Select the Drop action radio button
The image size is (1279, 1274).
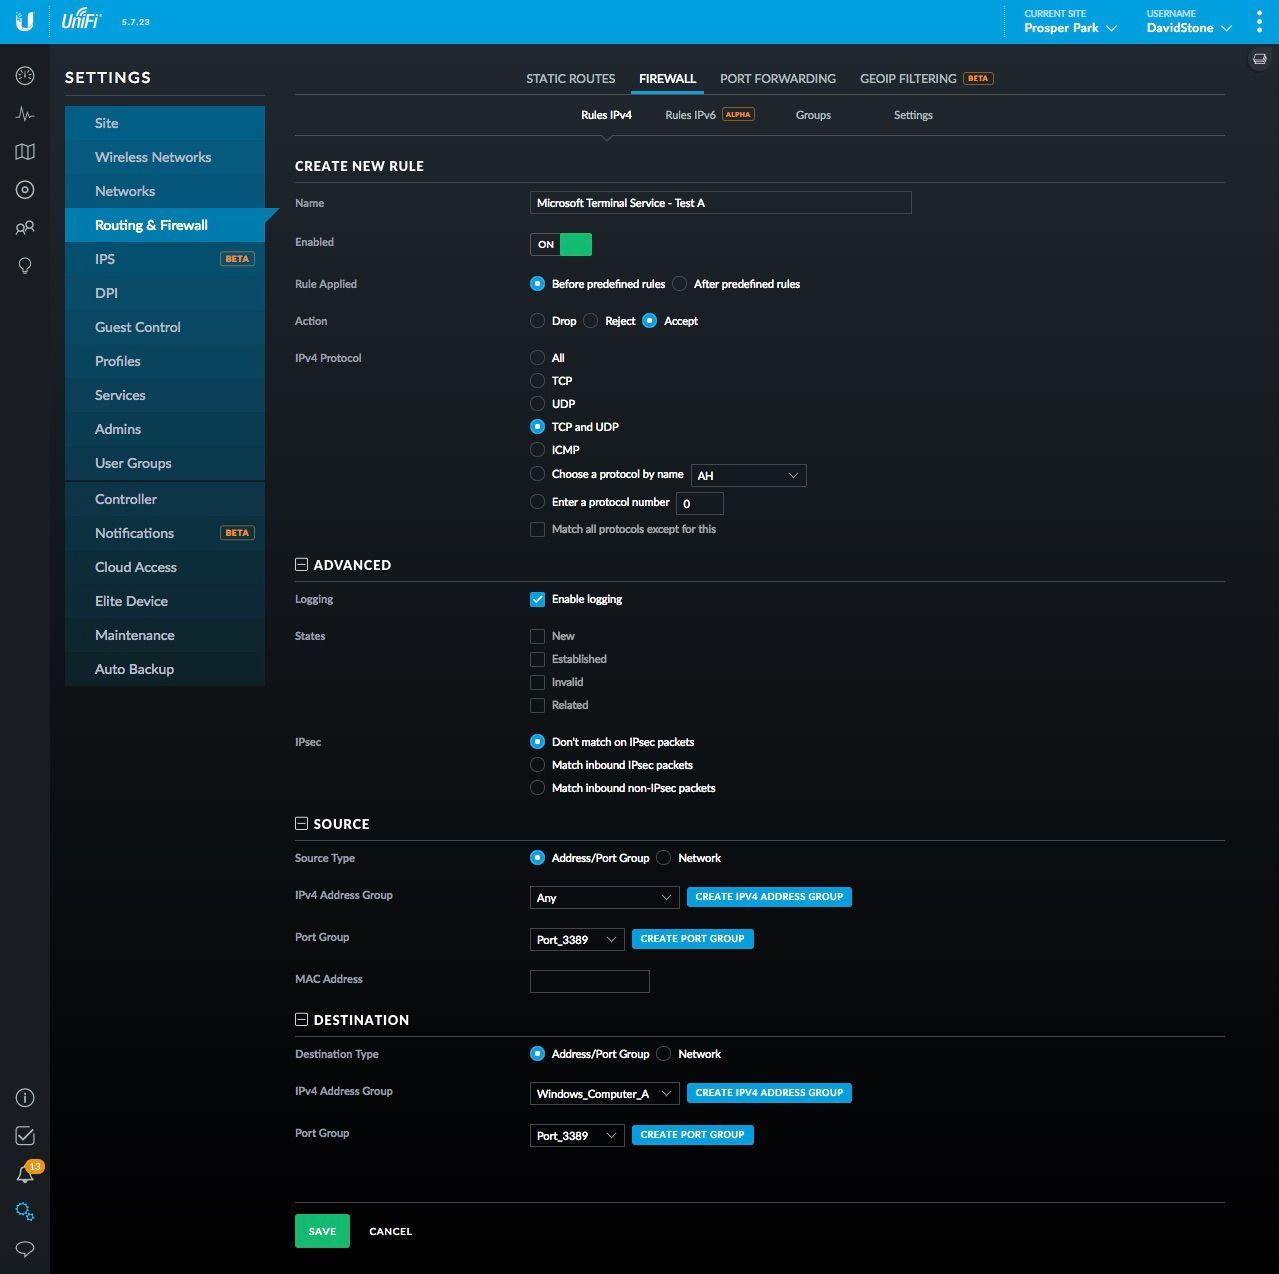(537, 321)
